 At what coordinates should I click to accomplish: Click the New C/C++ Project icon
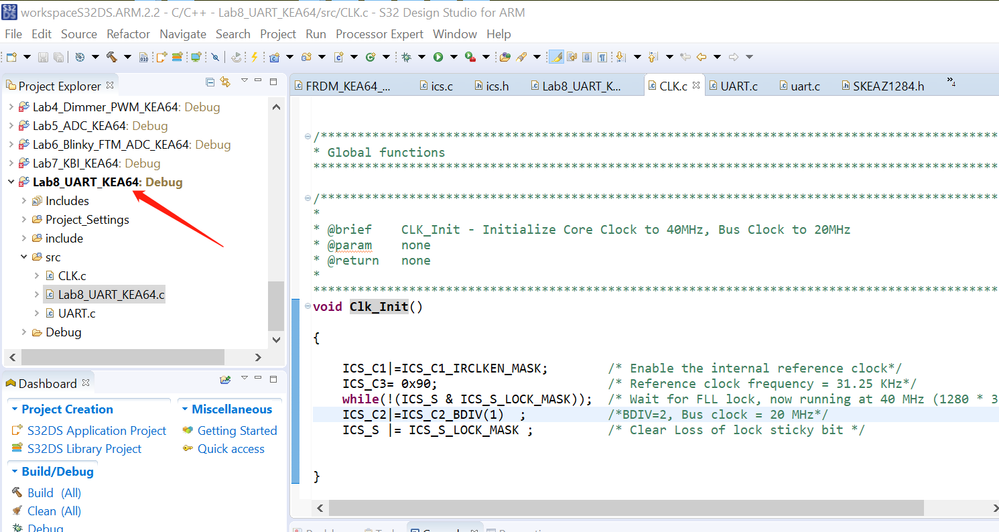pos(274,57)
